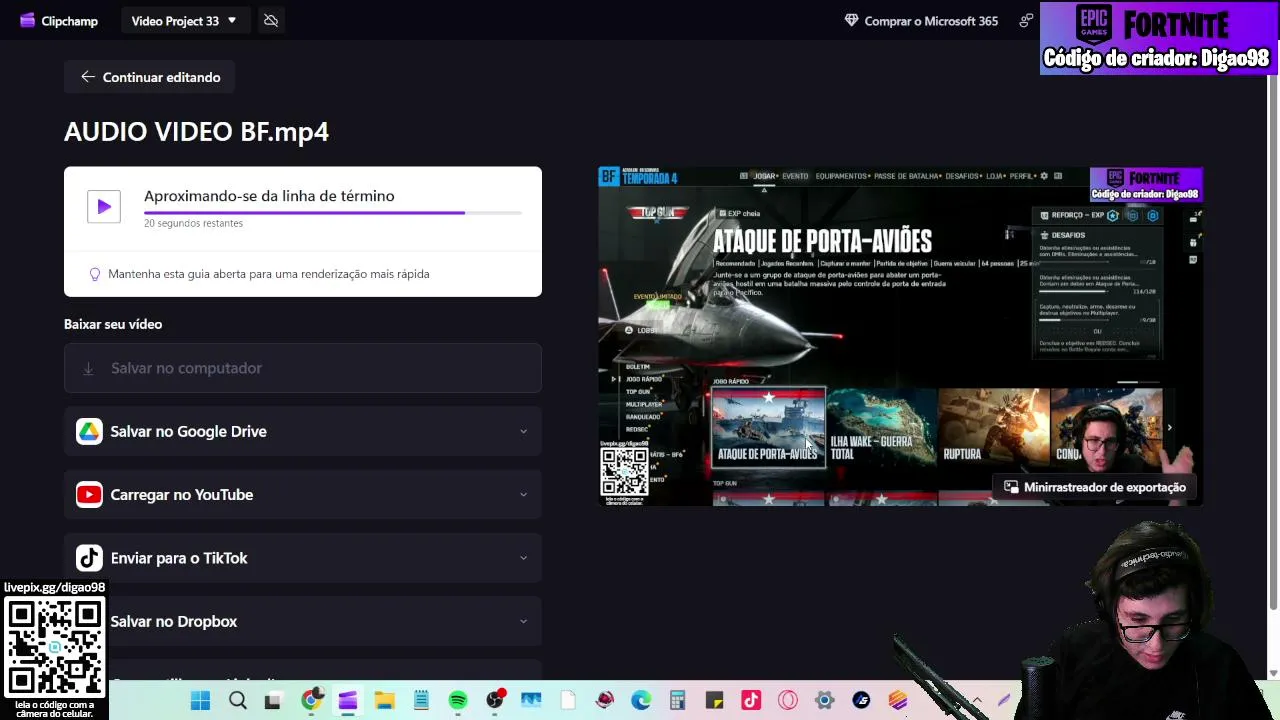The height and width of the screenshot is (720, 1280).
Task: Go back with Continuar editando
Action: pos(150,77)
